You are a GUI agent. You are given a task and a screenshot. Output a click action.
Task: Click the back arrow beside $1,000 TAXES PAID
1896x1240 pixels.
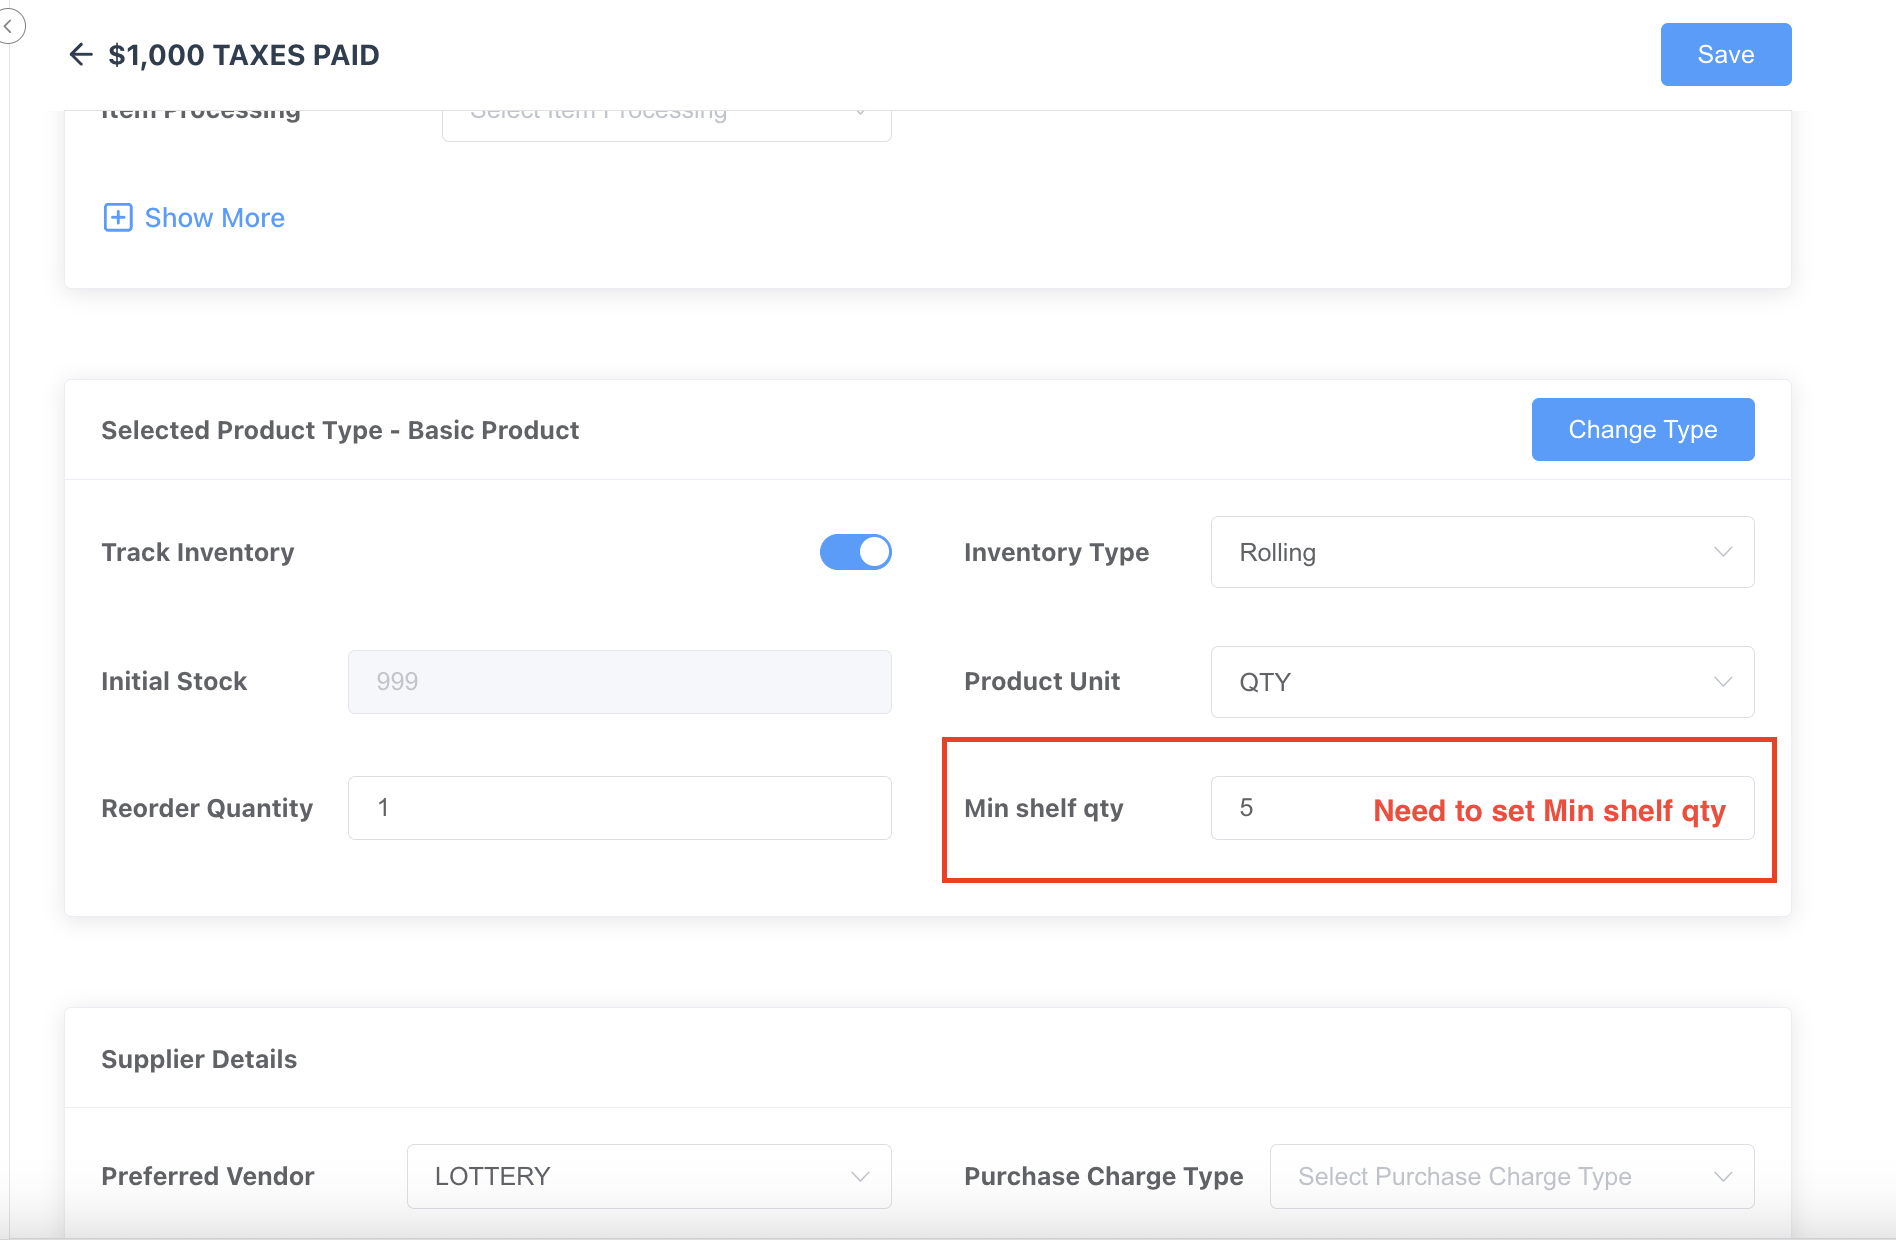coord(80,55)
